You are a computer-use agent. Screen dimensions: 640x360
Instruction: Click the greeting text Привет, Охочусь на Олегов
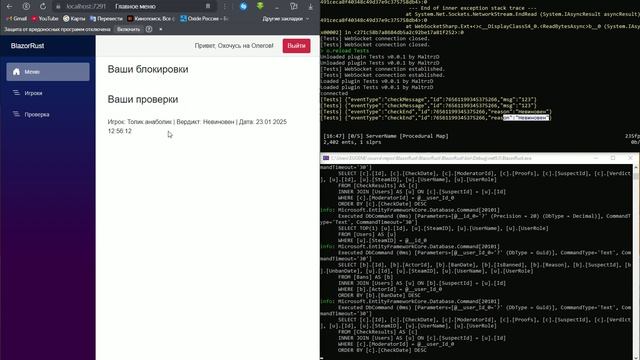click(234, 46)
